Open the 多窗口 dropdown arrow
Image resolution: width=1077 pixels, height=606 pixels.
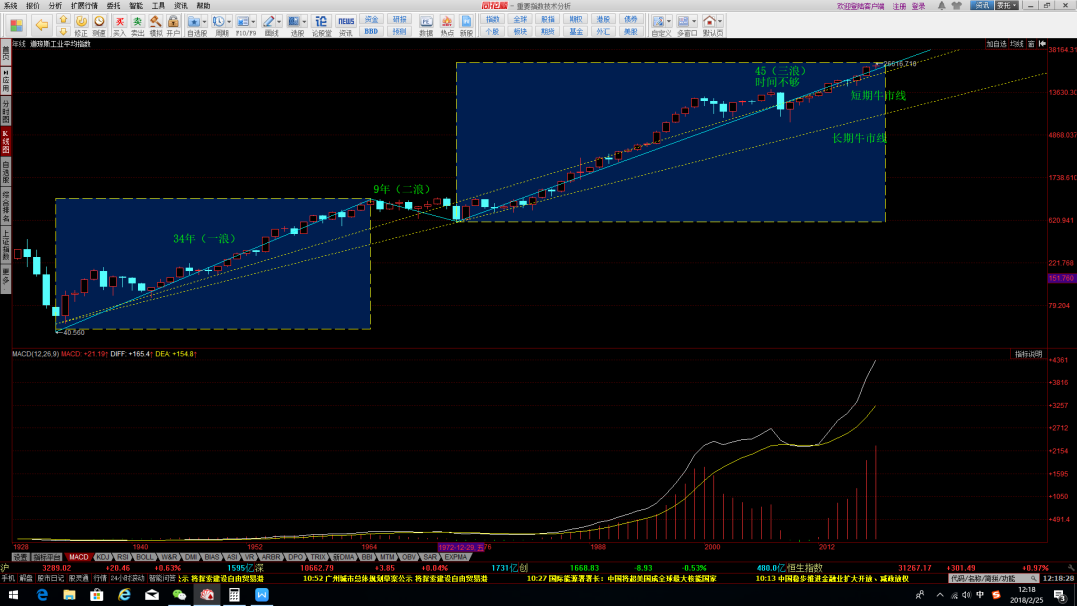click(x=692, y=21)
